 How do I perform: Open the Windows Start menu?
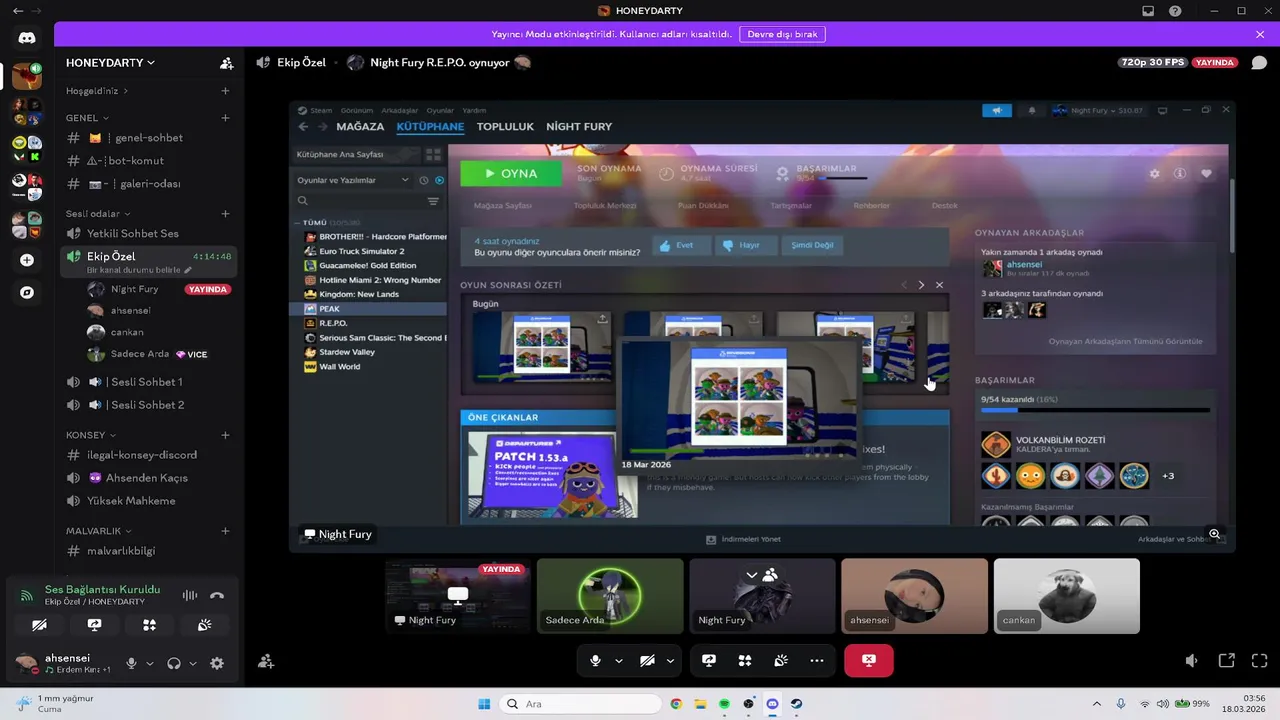[x=484, y=704]
